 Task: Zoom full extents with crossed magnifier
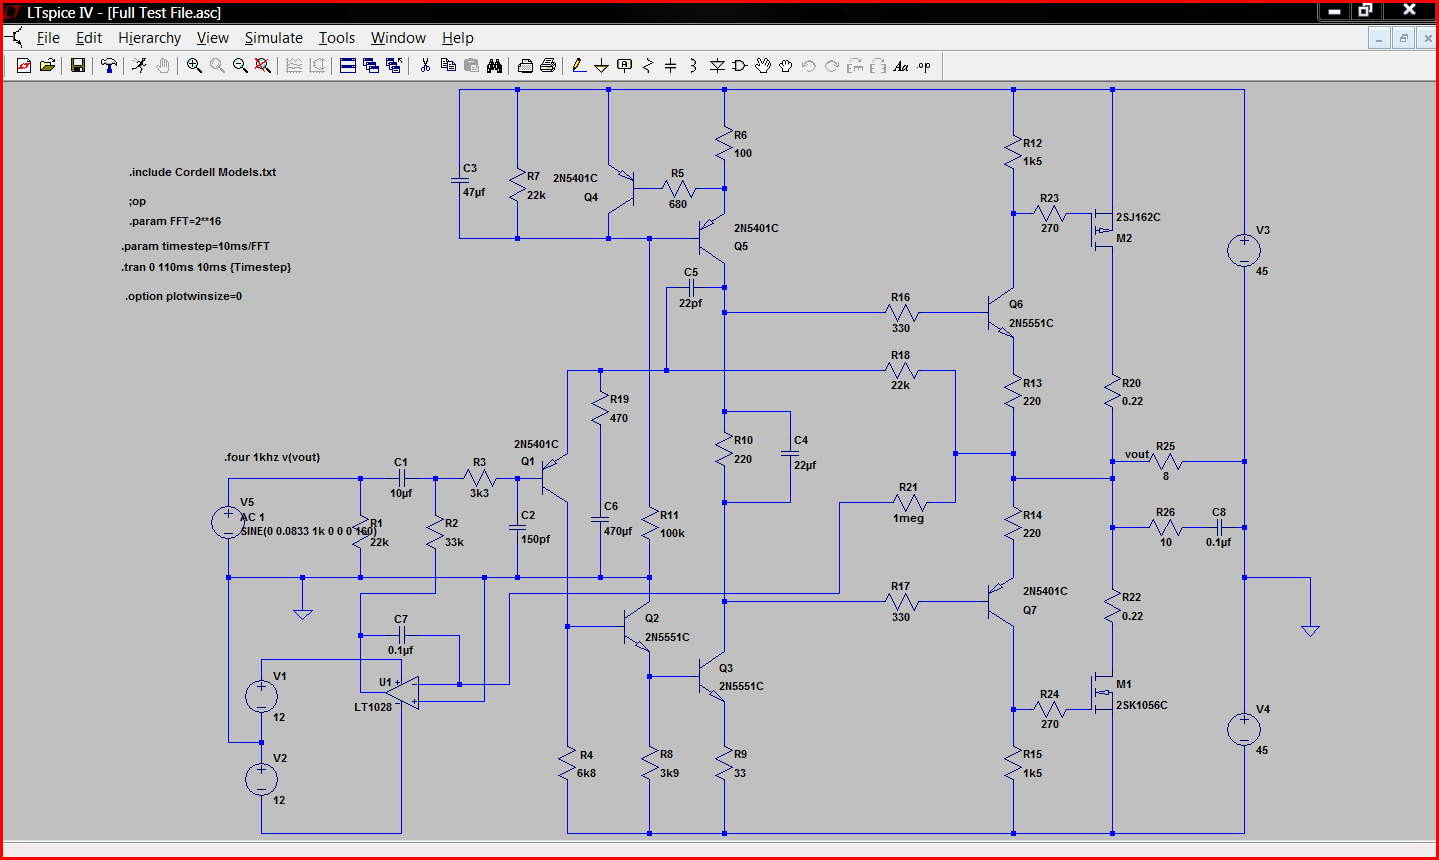pos(263,66)
